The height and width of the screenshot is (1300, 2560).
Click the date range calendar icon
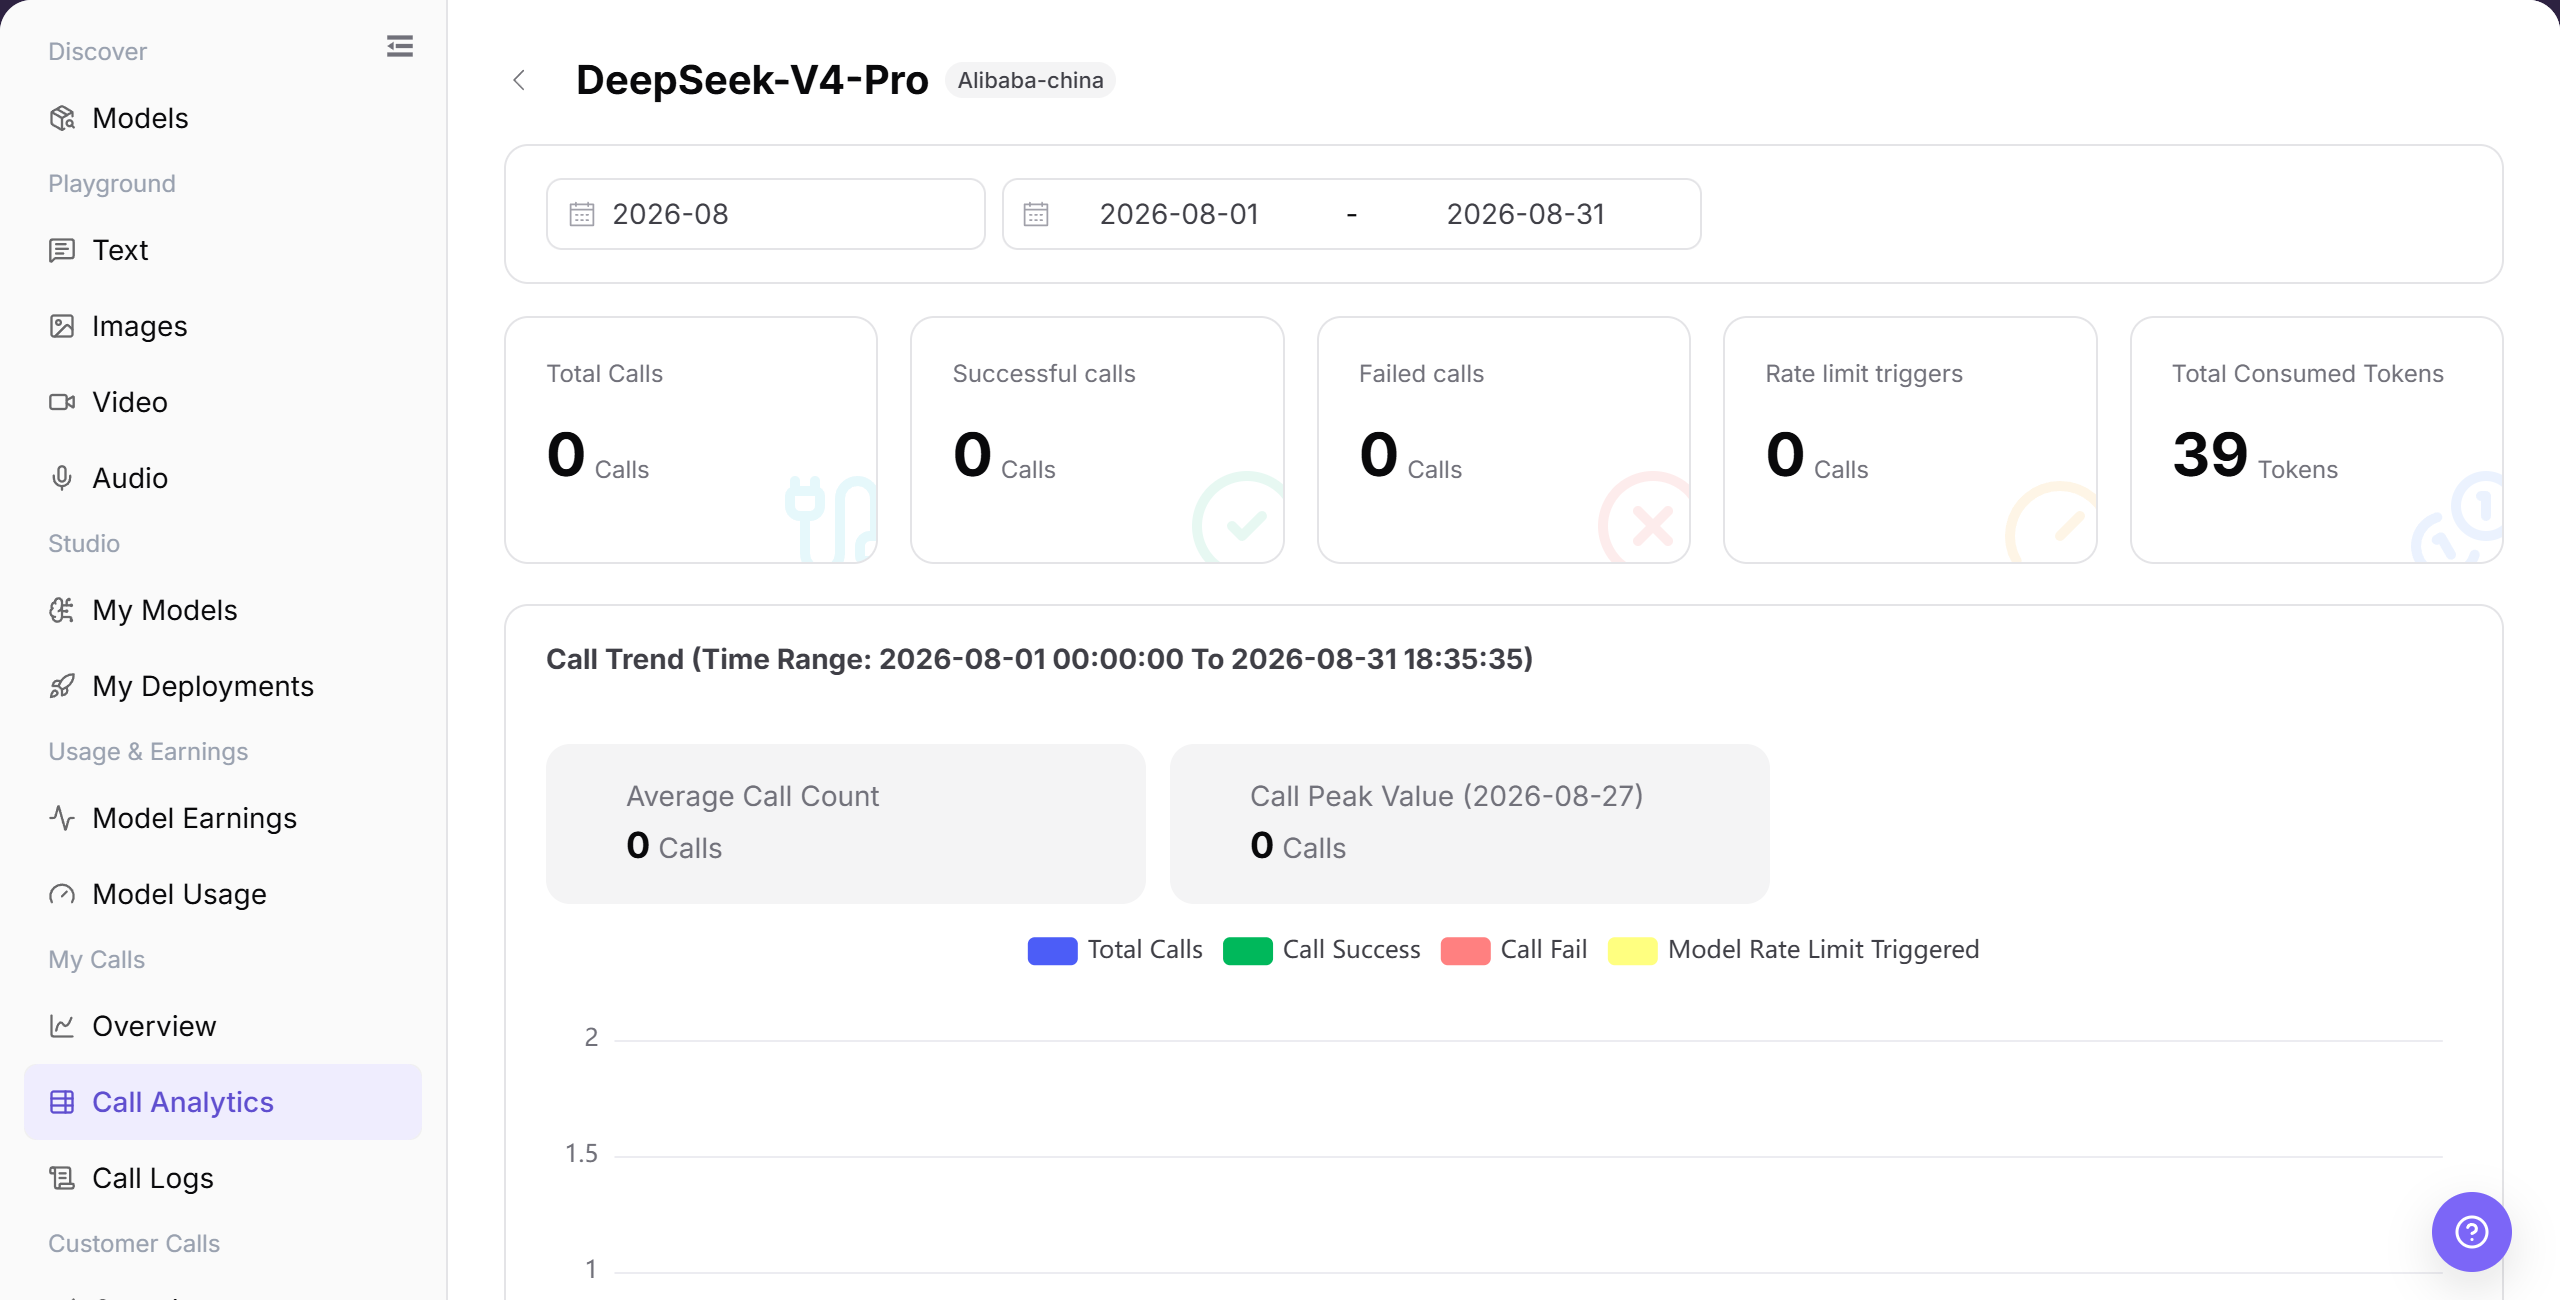(1036, 214)
